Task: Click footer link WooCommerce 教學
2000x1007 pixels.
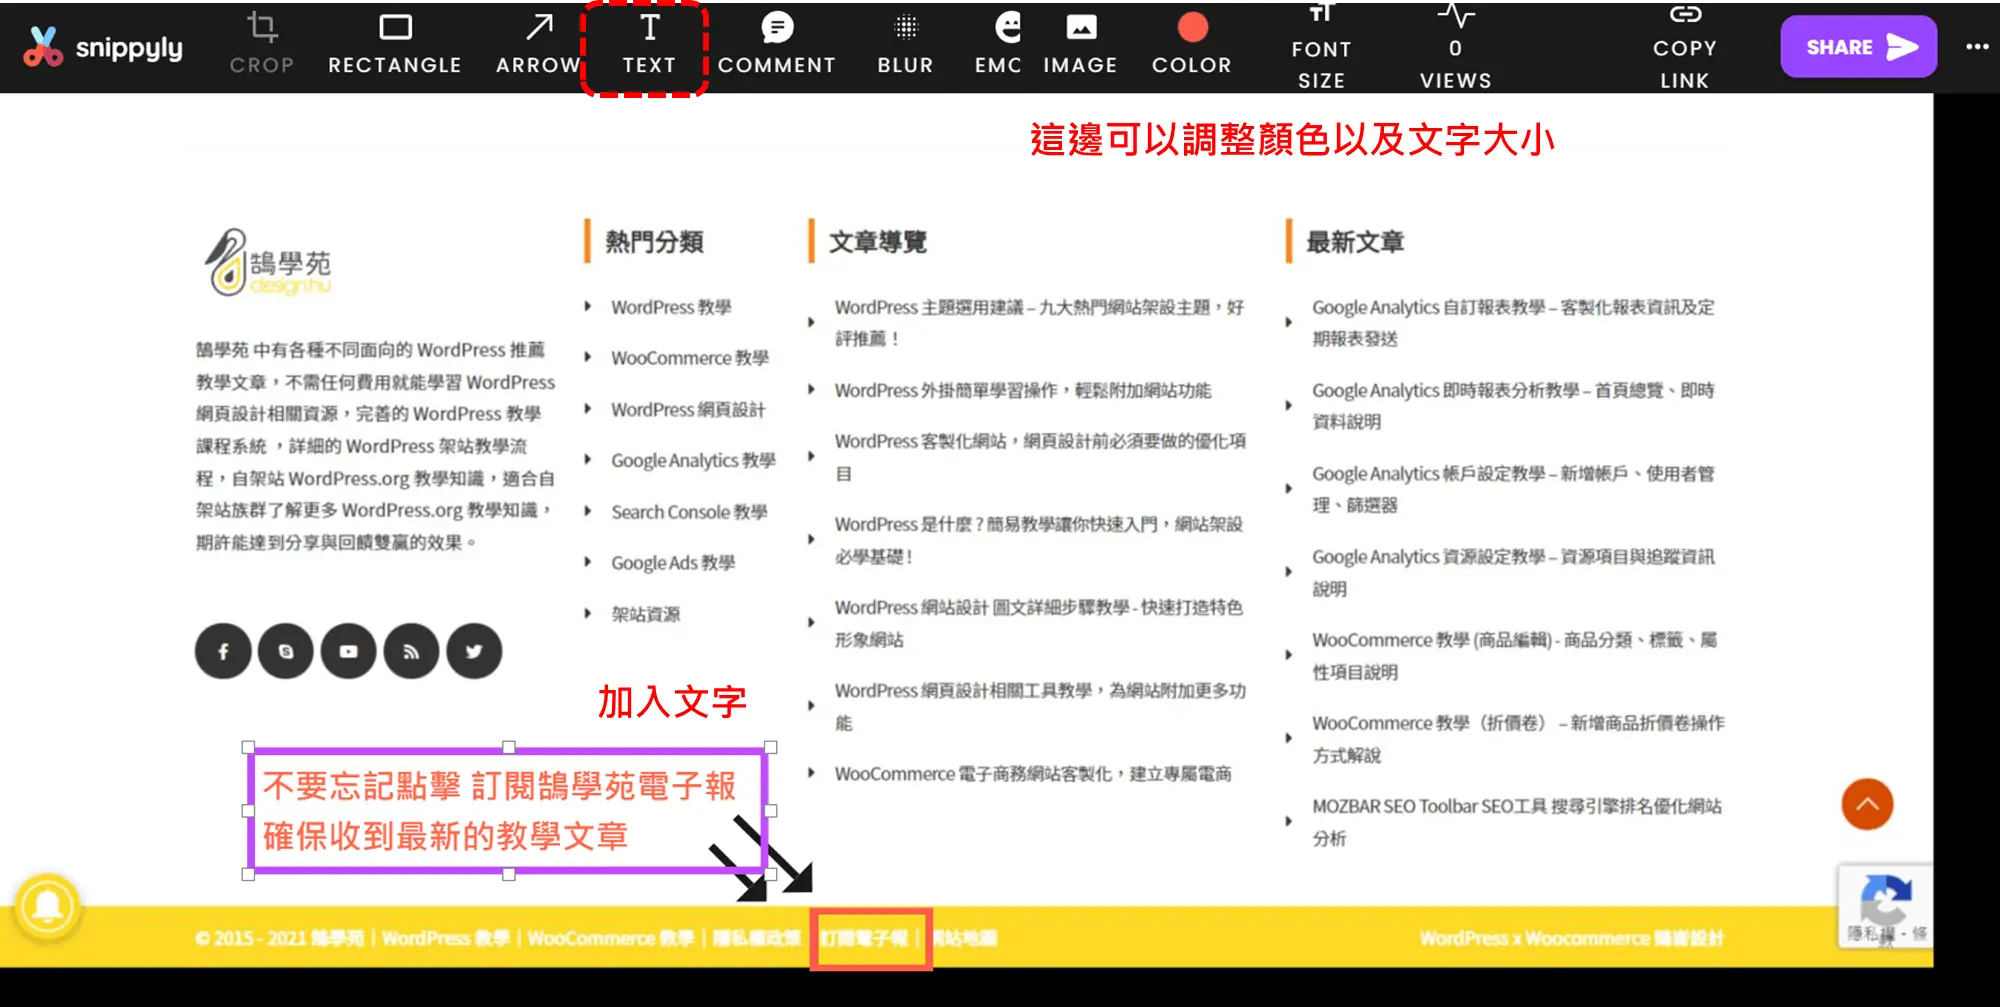Action: click(610, 938)
